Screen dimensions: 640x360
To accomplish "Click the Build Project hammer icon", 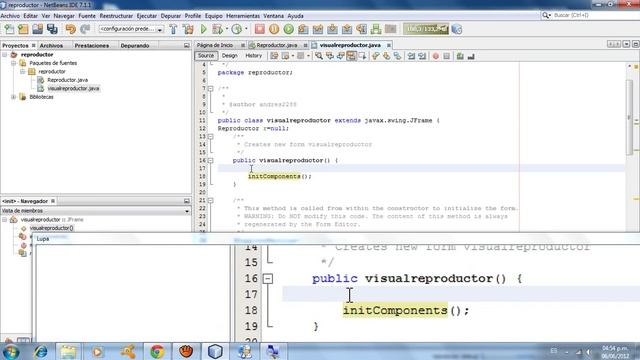I will (173, 29).
